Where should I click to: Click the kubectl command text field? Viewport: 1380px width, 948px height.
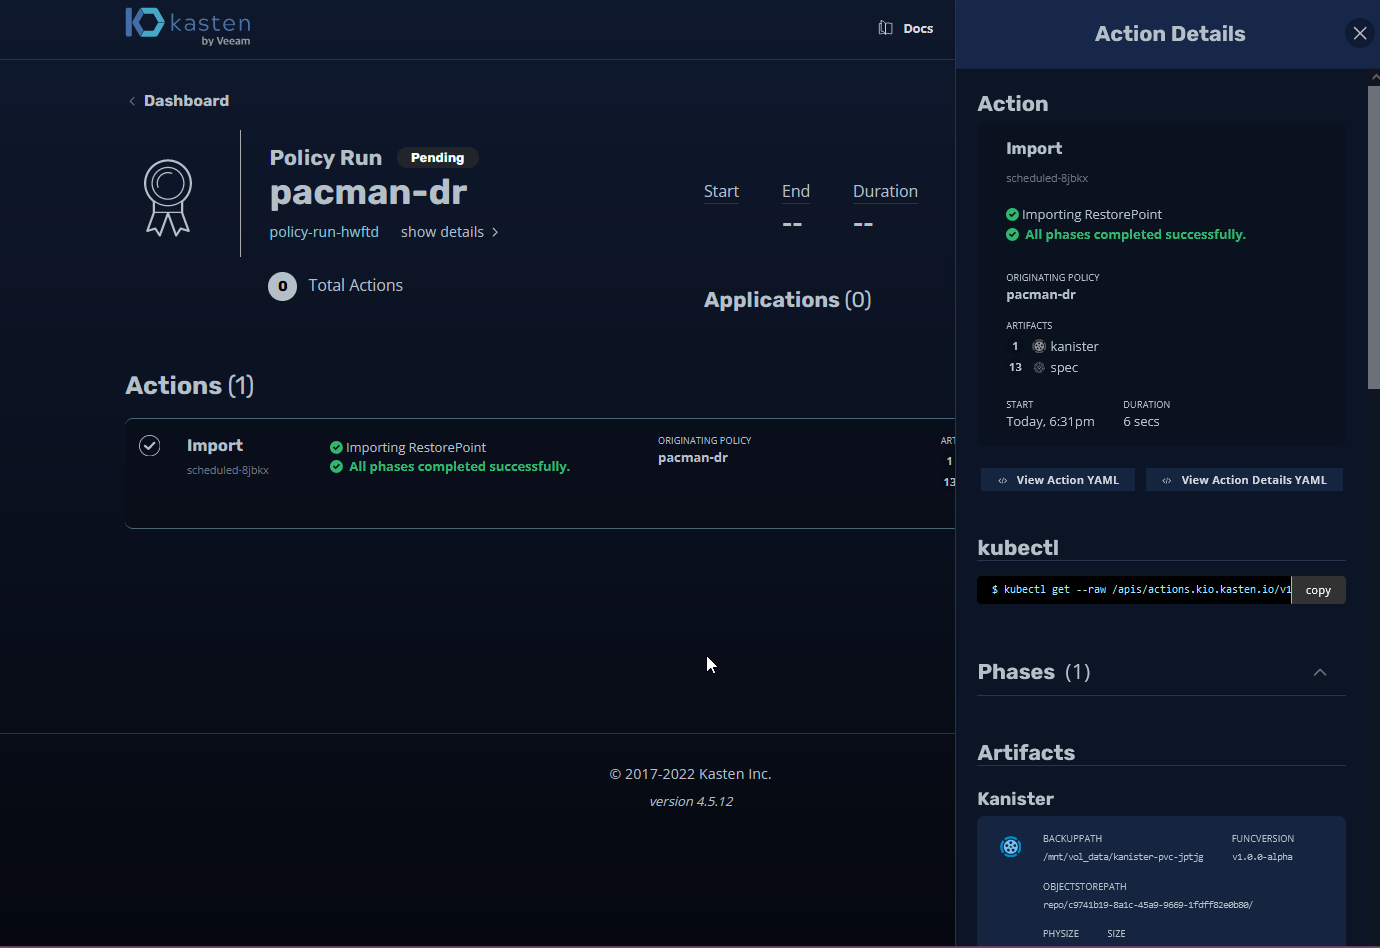tap(1134, 590)
